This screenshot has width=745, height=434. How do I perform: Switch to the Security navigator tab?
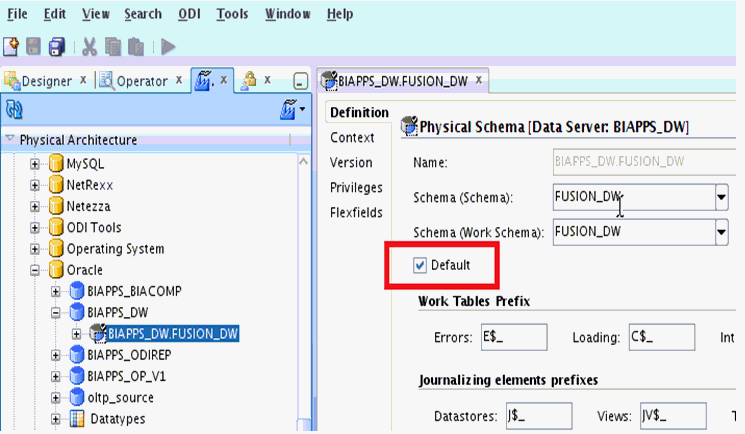point(248,81)
